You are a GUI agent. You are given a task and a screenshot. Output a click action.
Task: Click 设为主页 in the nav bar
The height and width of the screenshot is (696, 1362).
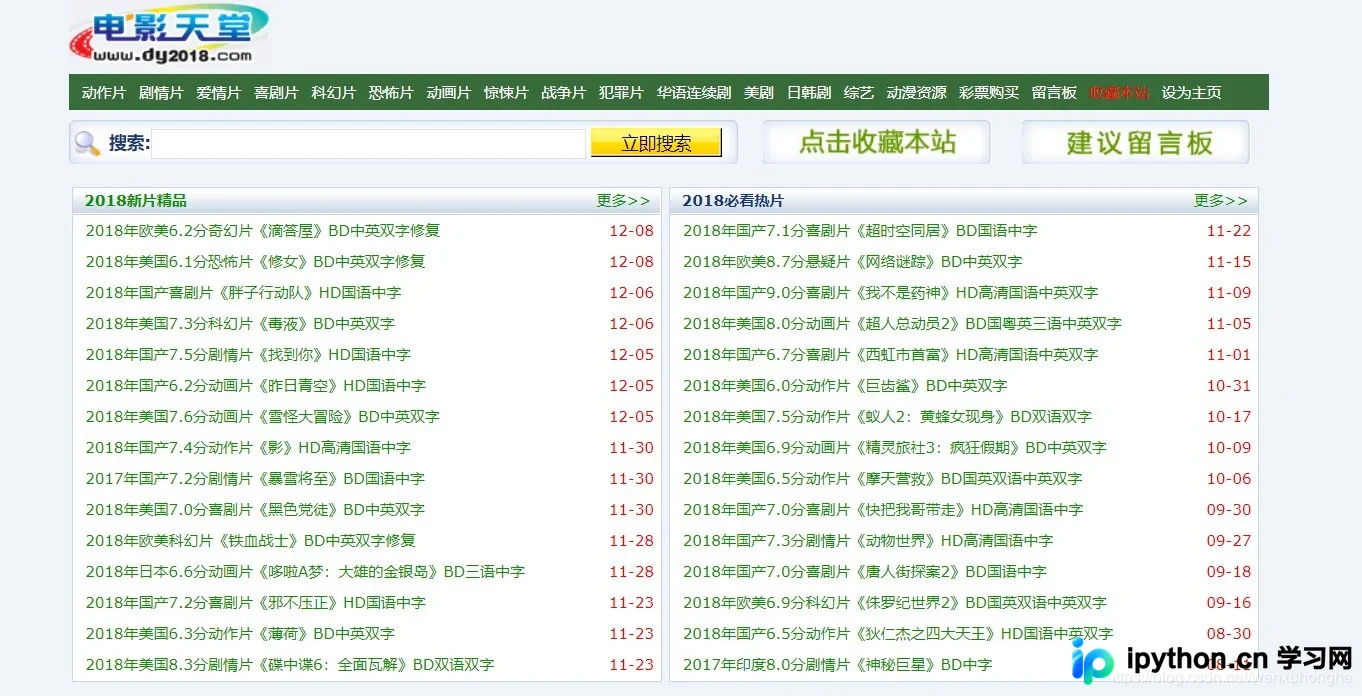coord(1191,93)
